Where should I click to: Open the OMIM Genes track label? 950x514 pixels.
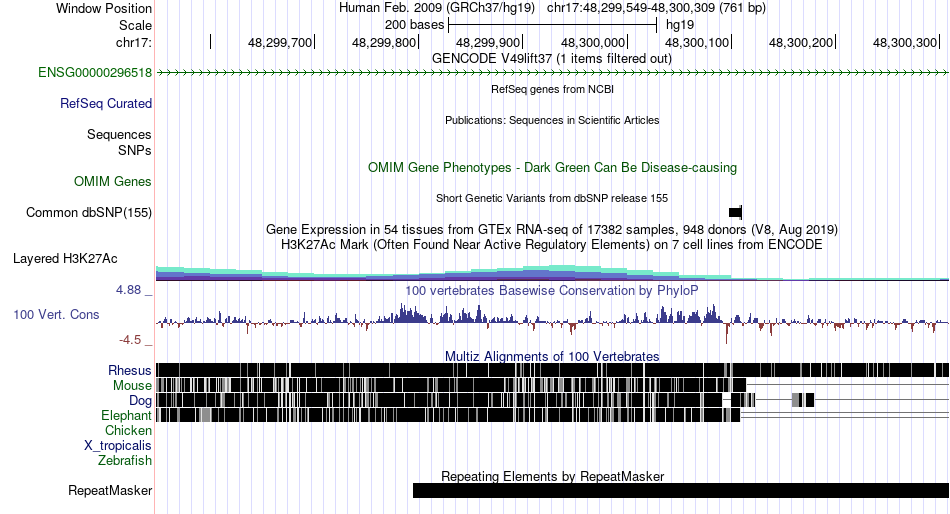113,182
